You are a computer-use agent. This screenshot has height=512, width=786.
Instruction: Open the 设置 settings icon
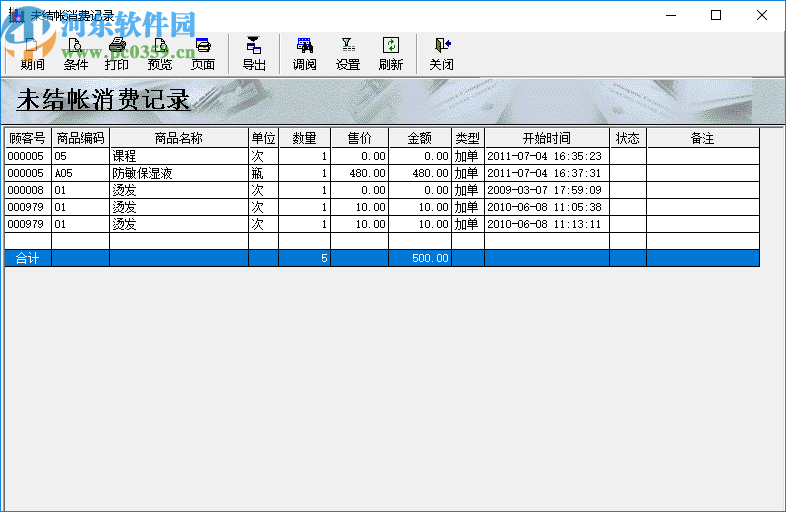click(348, 54)
